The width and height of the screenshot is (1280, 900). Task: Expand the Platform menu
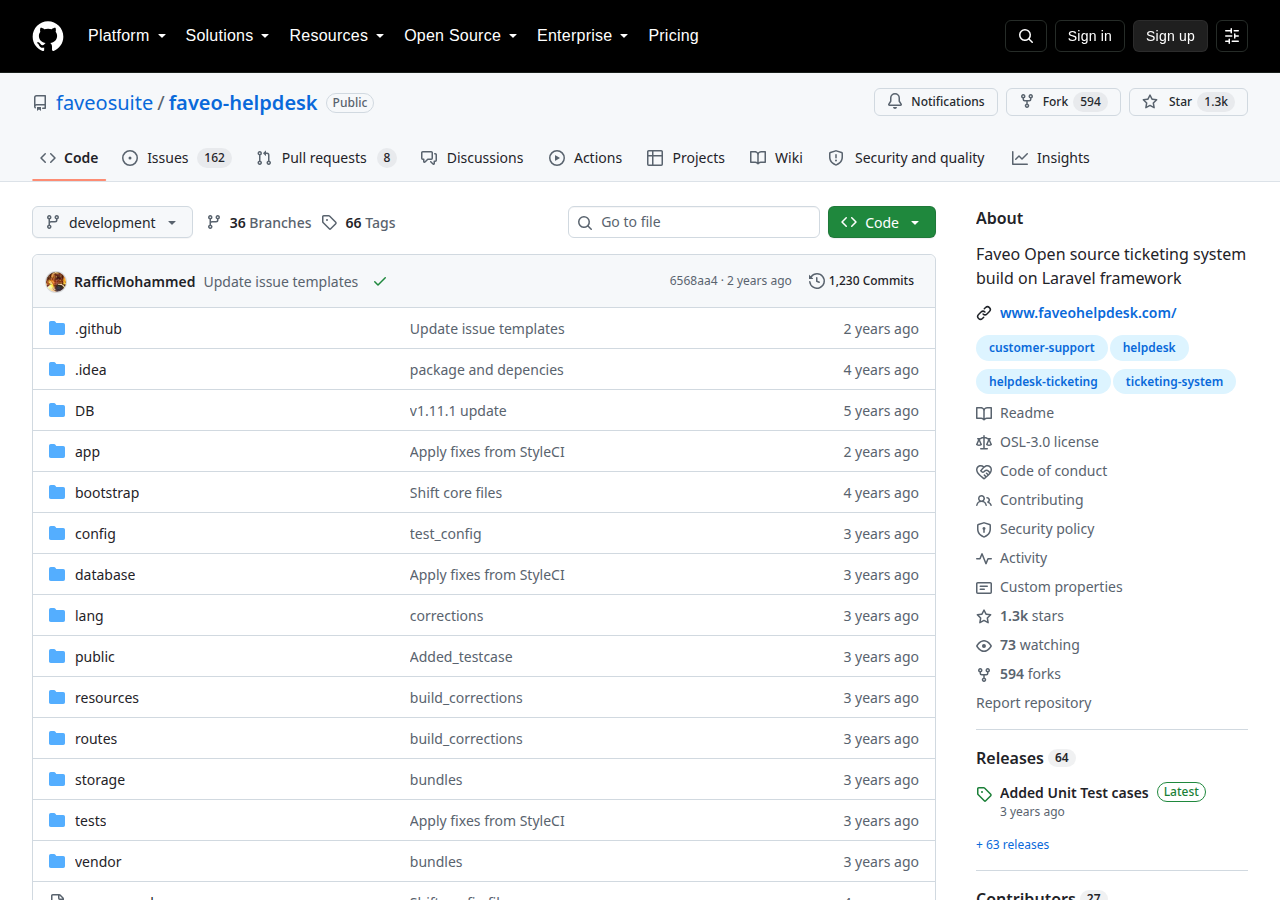(x=127, y=36)
